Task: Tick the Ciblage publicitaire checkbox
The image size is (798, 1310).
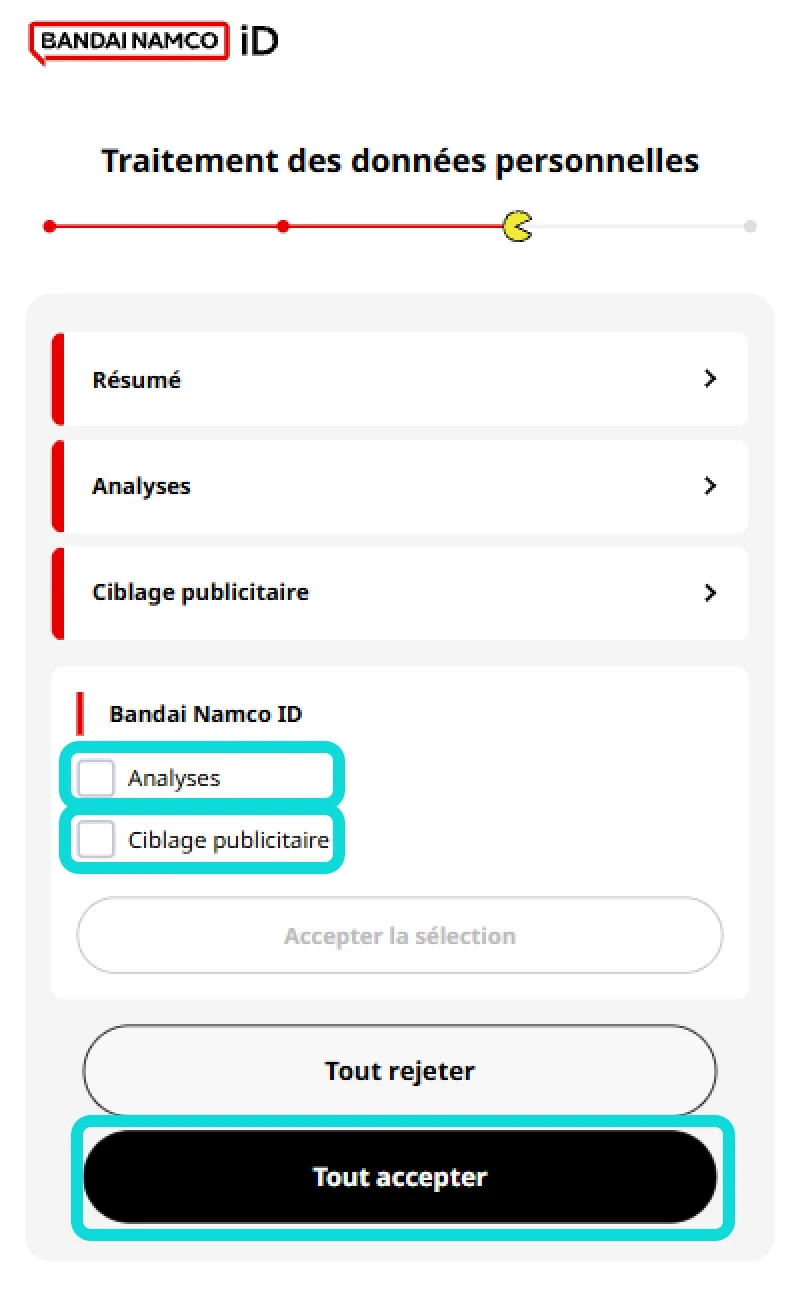Action: pos(97,840)
